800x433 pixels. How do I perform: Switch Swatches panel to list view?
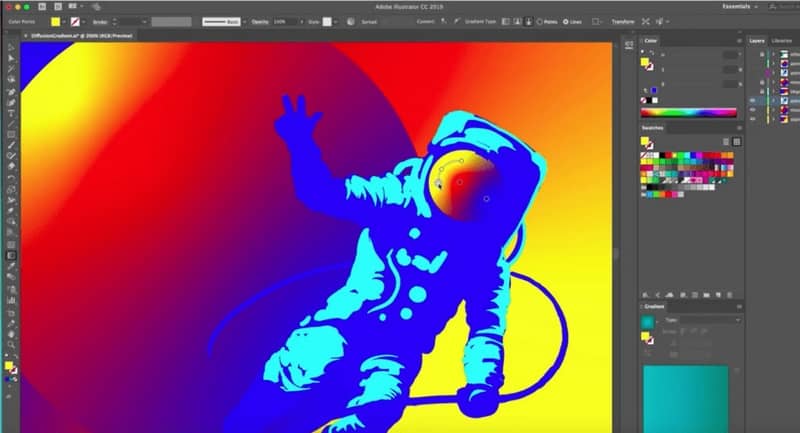tap(726, 142)
